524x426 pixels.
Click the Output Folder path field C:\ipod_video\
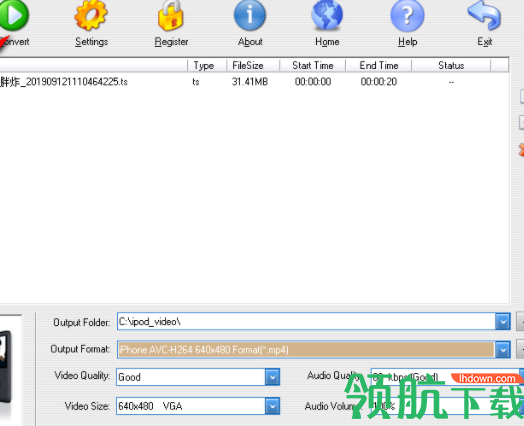pyautogui.click(x=306, y=321)
